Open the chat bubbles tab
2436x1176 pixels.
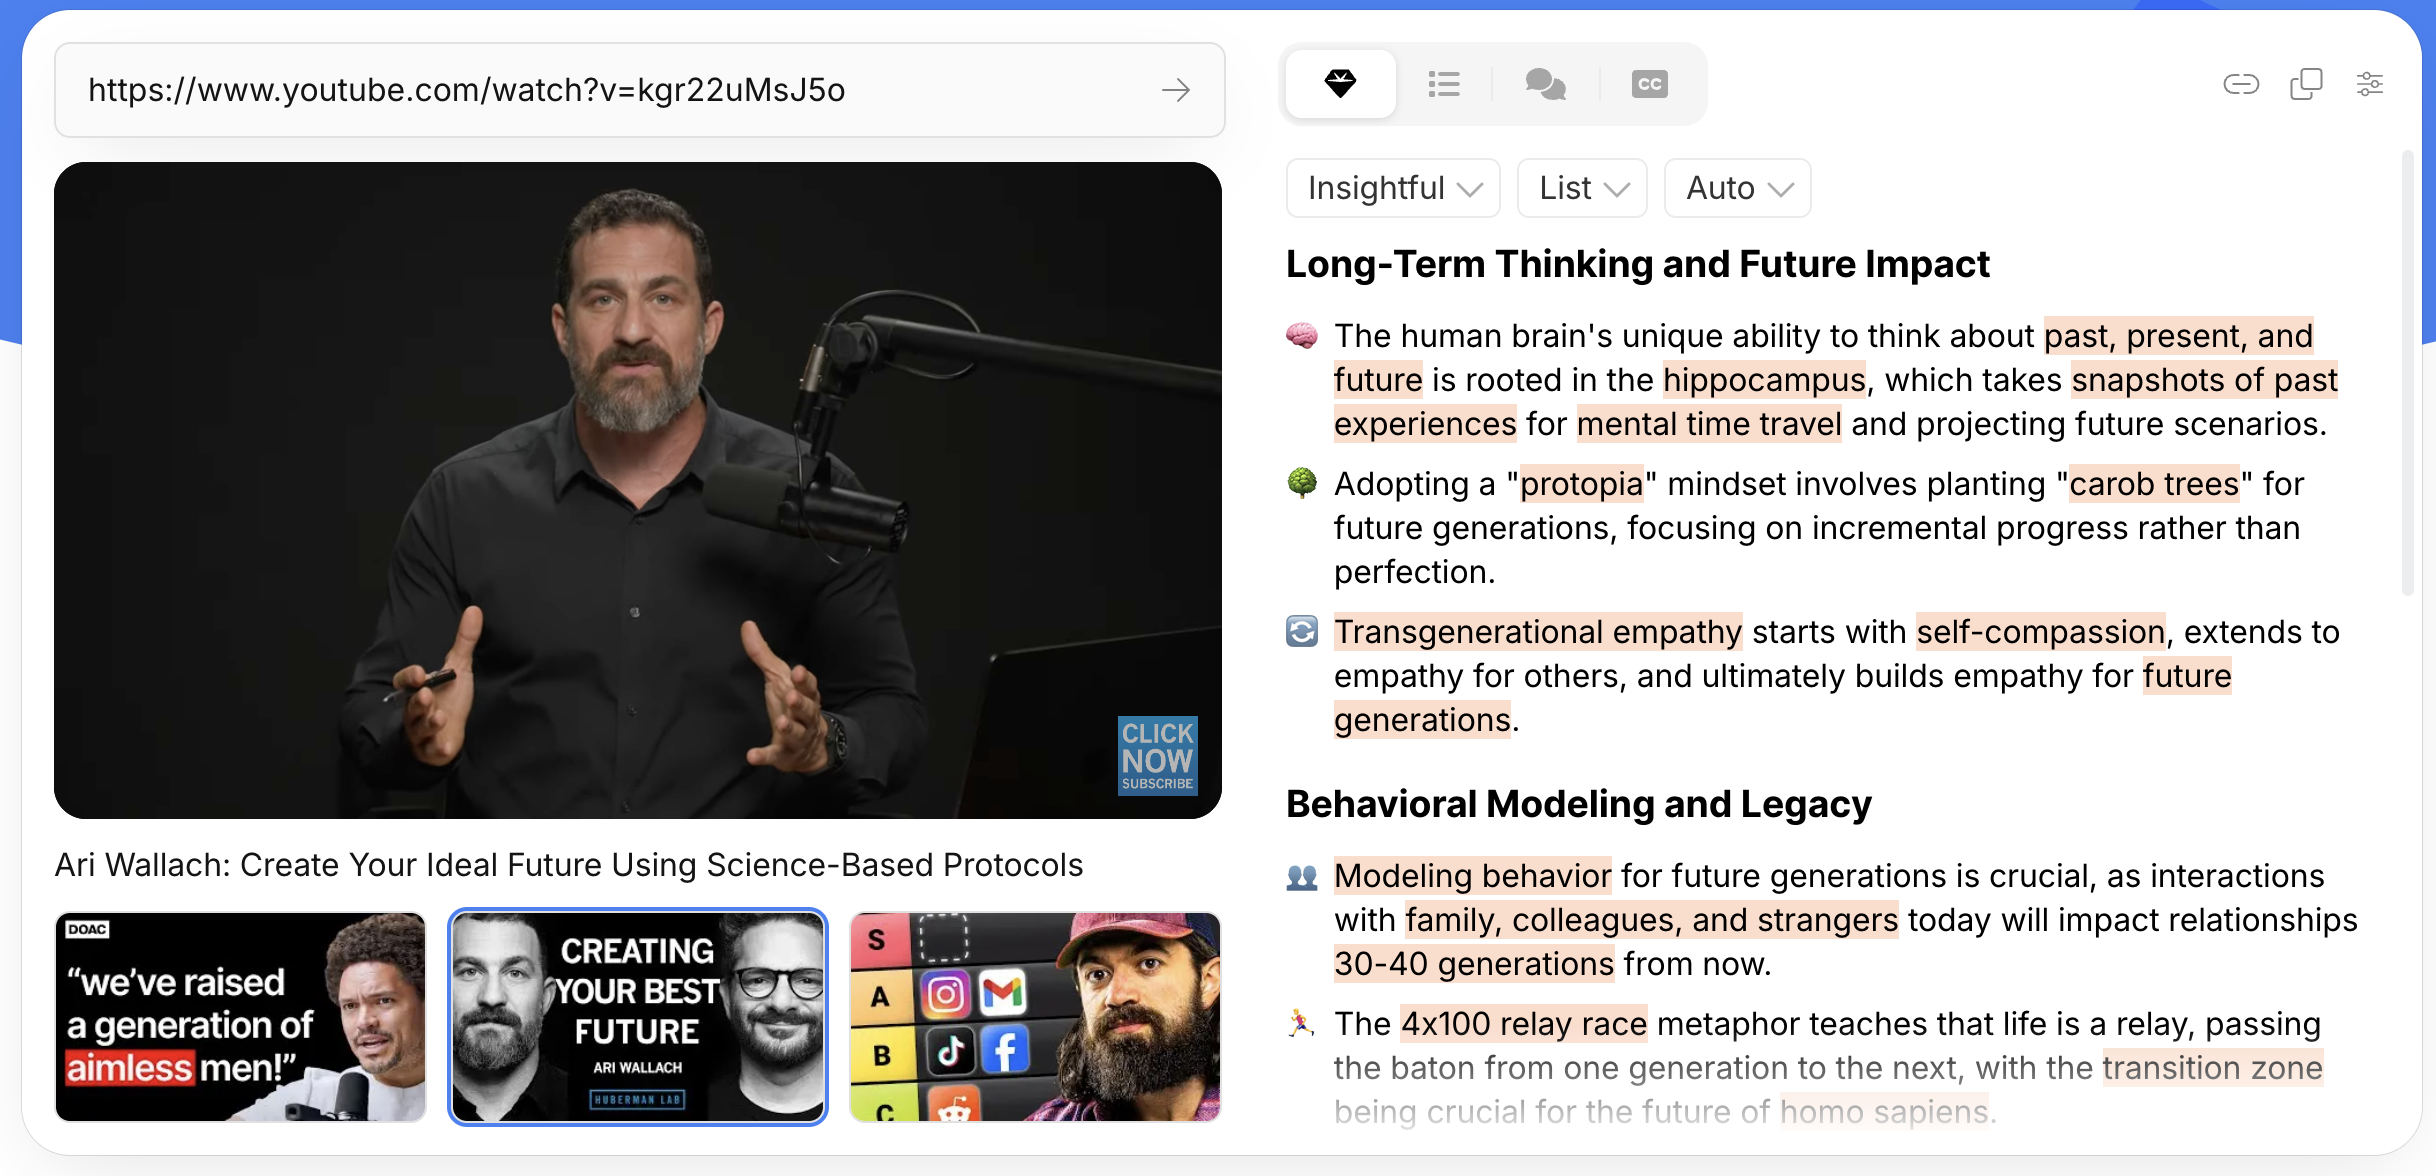click(1545, 84)
